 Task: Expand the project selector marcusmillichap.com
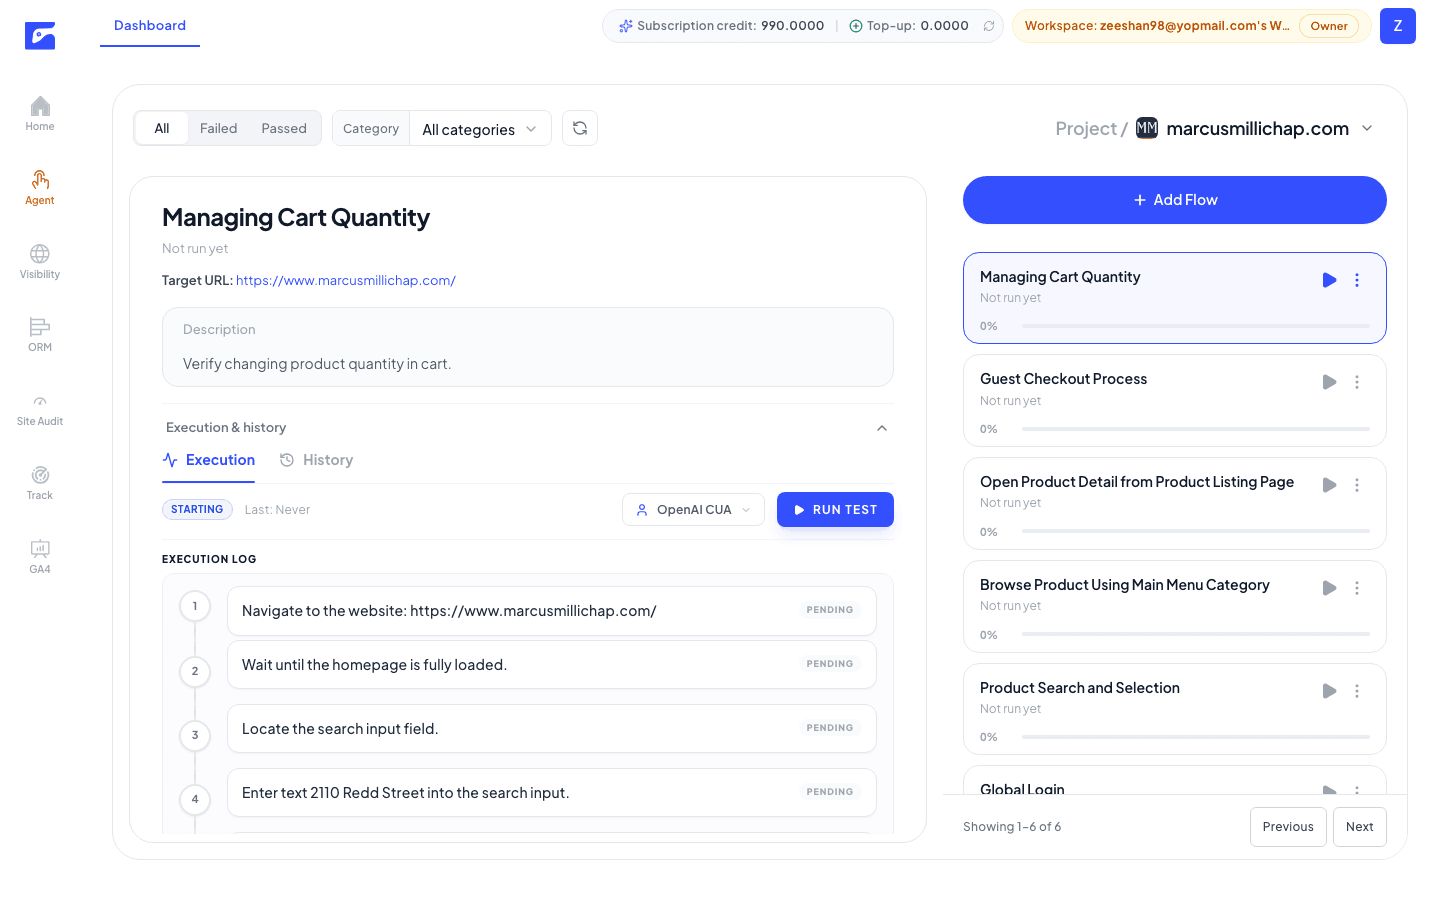(1367, 128)
